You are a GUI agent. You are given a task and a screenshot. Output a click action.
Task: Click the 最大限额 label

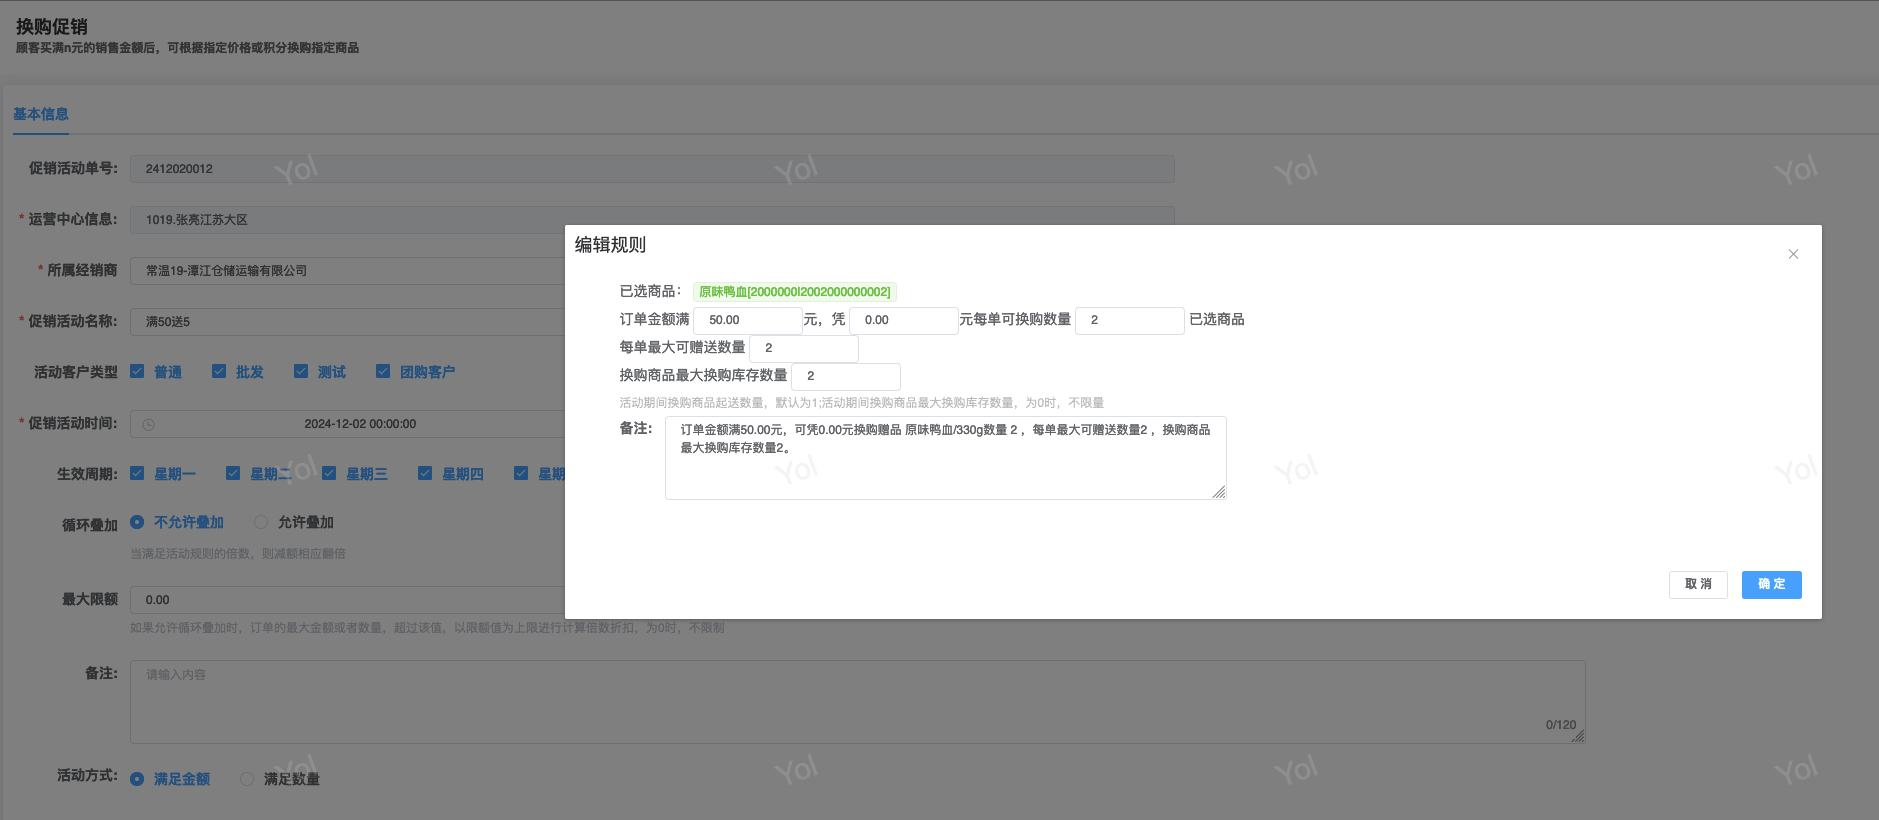coord(90,599)
